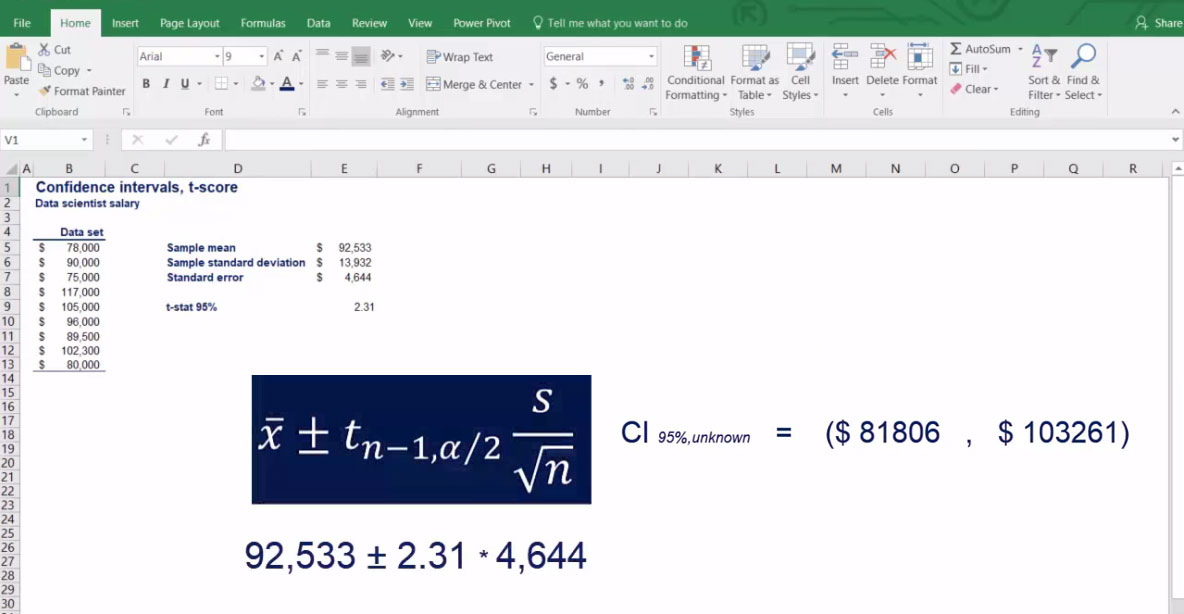Click the Cut scissors icon
The height and width of the screenshot is (614, 1184).
(45, 50)
